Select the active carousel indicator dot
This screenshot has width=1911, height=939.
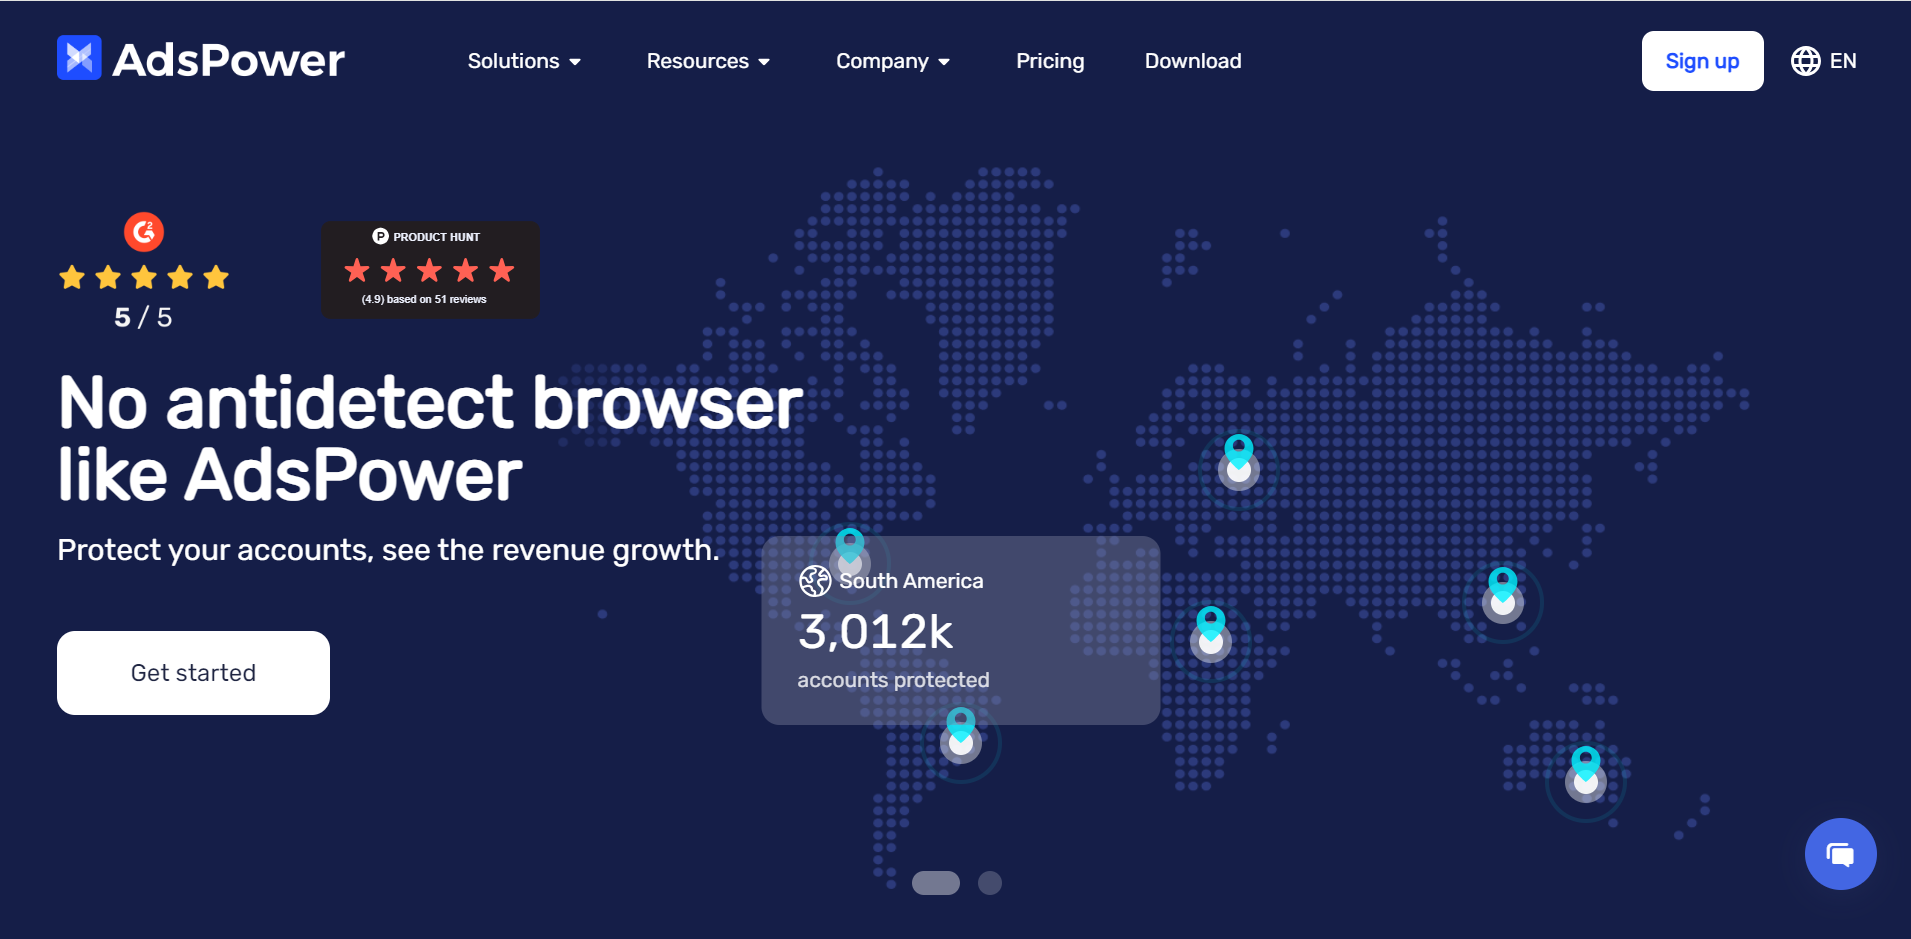936,883
